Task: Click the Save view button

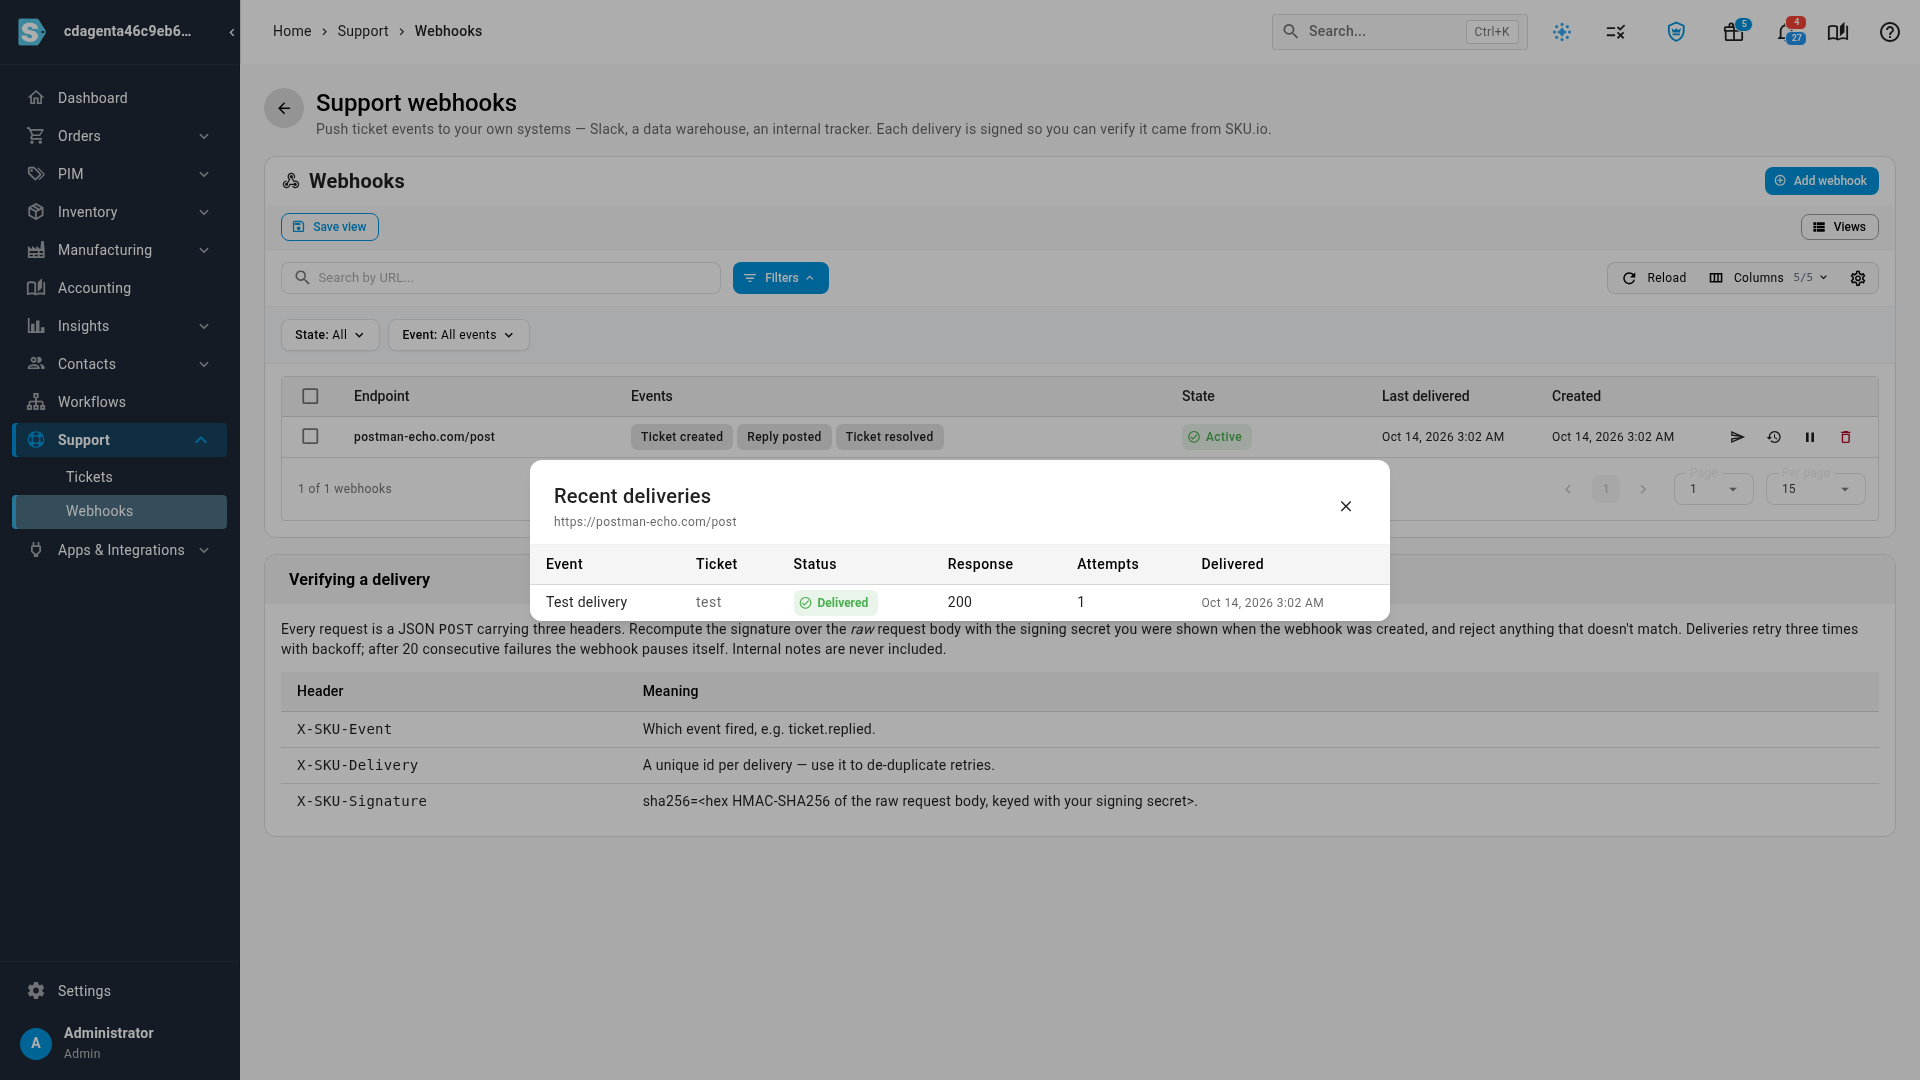Action: tap(330, 227)
